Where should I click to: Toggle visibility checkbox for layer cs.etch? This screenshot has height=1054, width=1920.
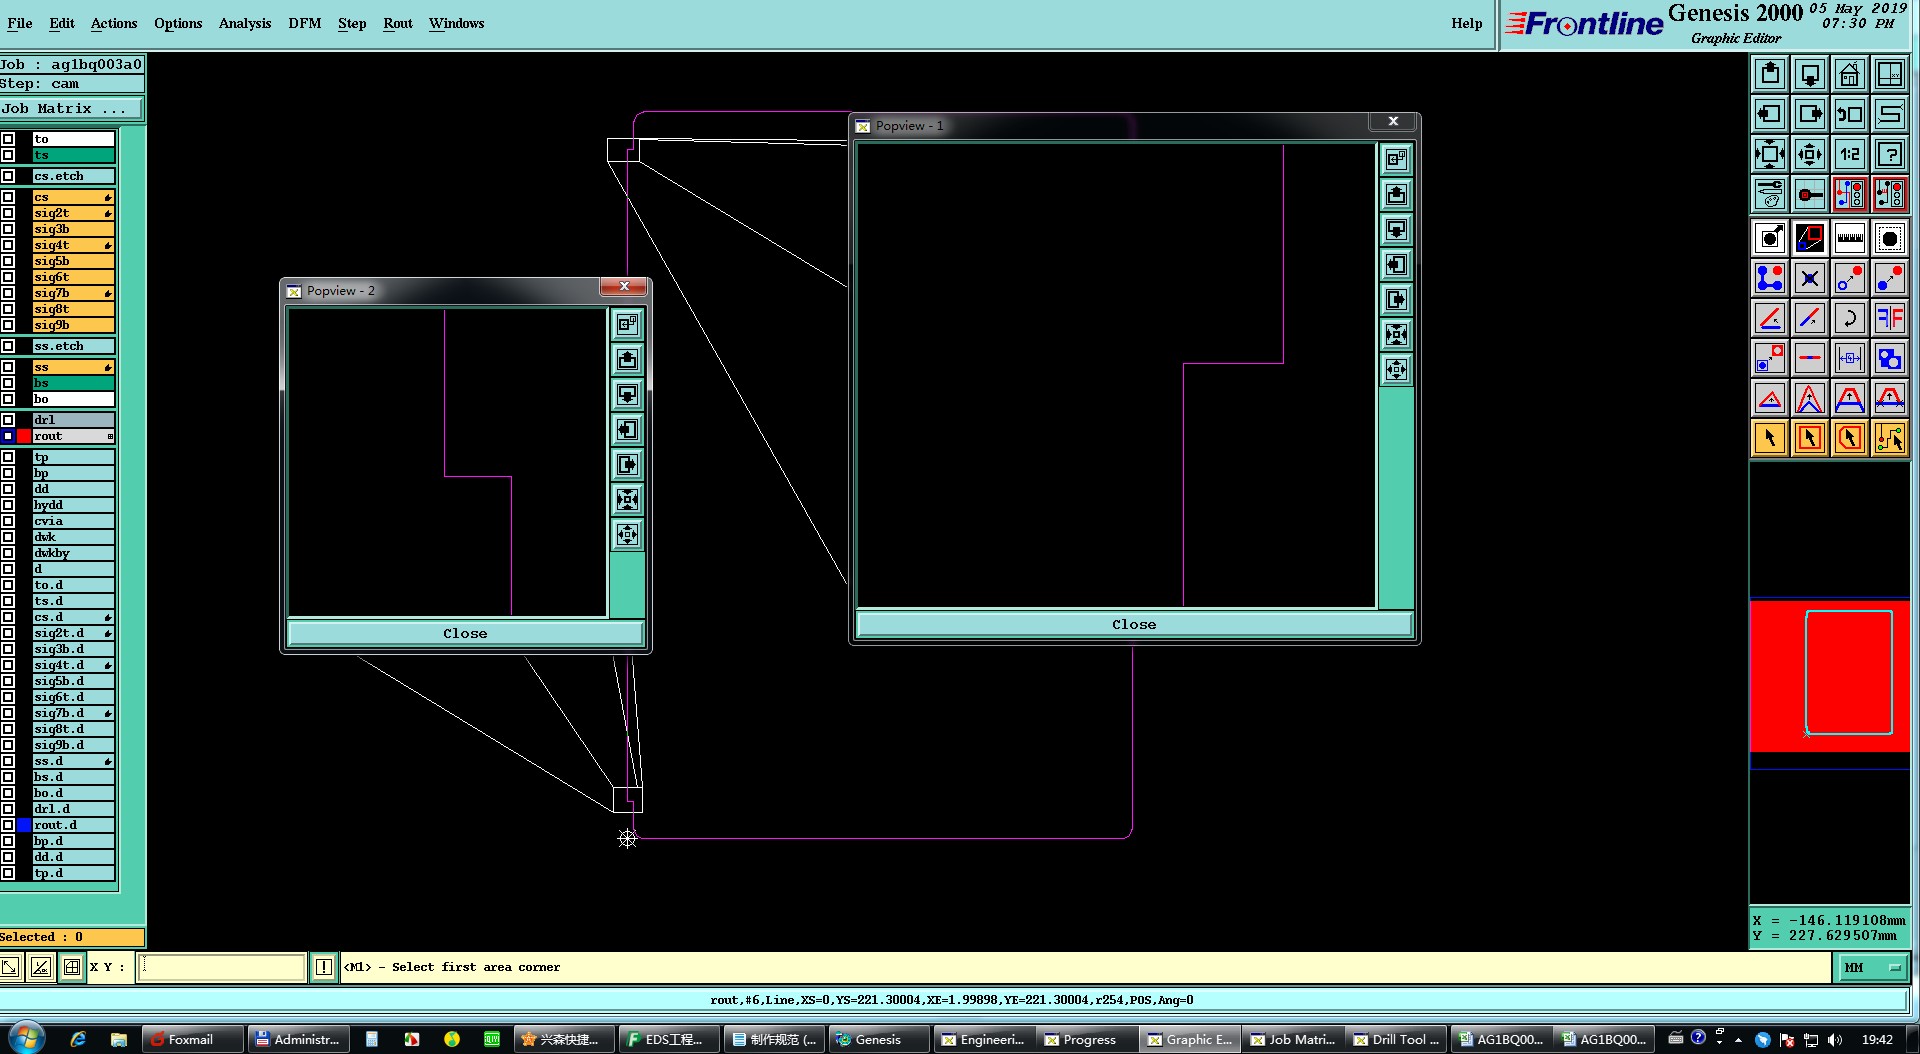click(x=8, y=176)
